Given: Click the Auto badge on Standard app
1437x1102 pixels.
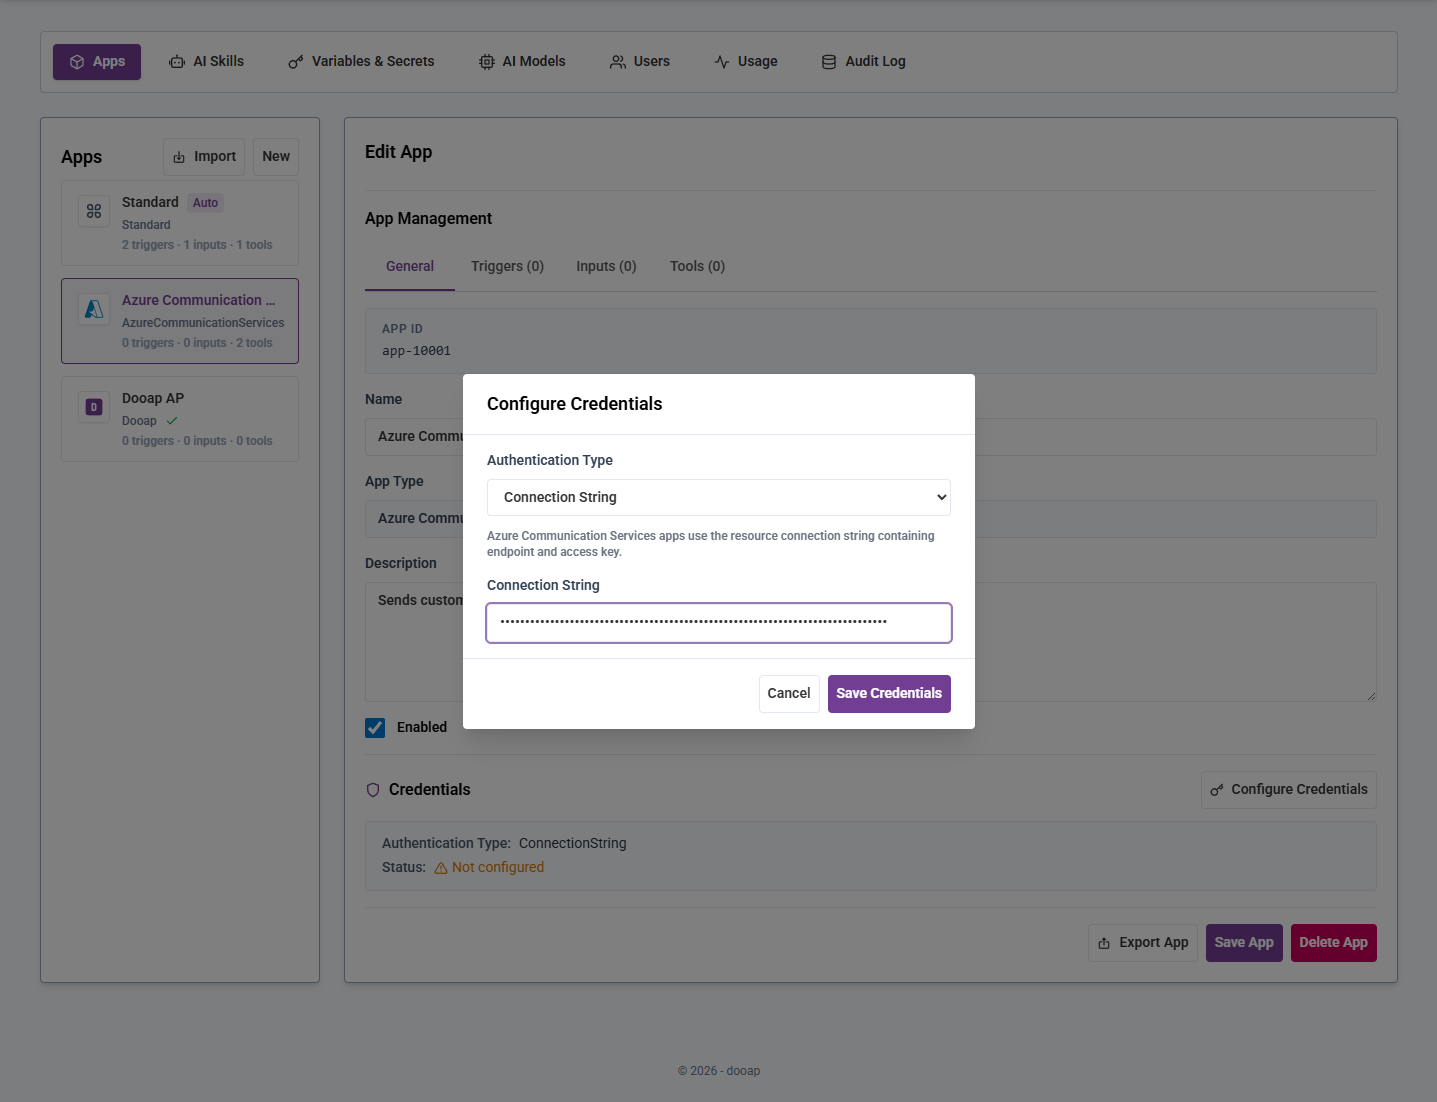Looking at the screenshot, I should (205, 203).
